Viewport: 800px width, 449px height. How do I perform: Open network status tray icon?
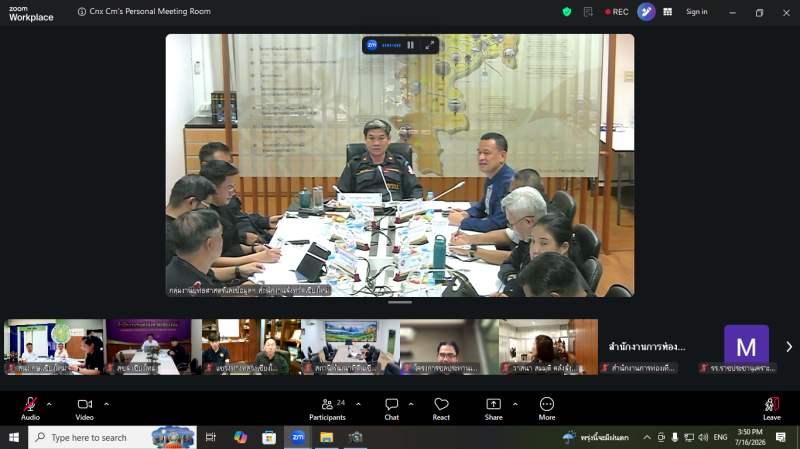[689, 437]
